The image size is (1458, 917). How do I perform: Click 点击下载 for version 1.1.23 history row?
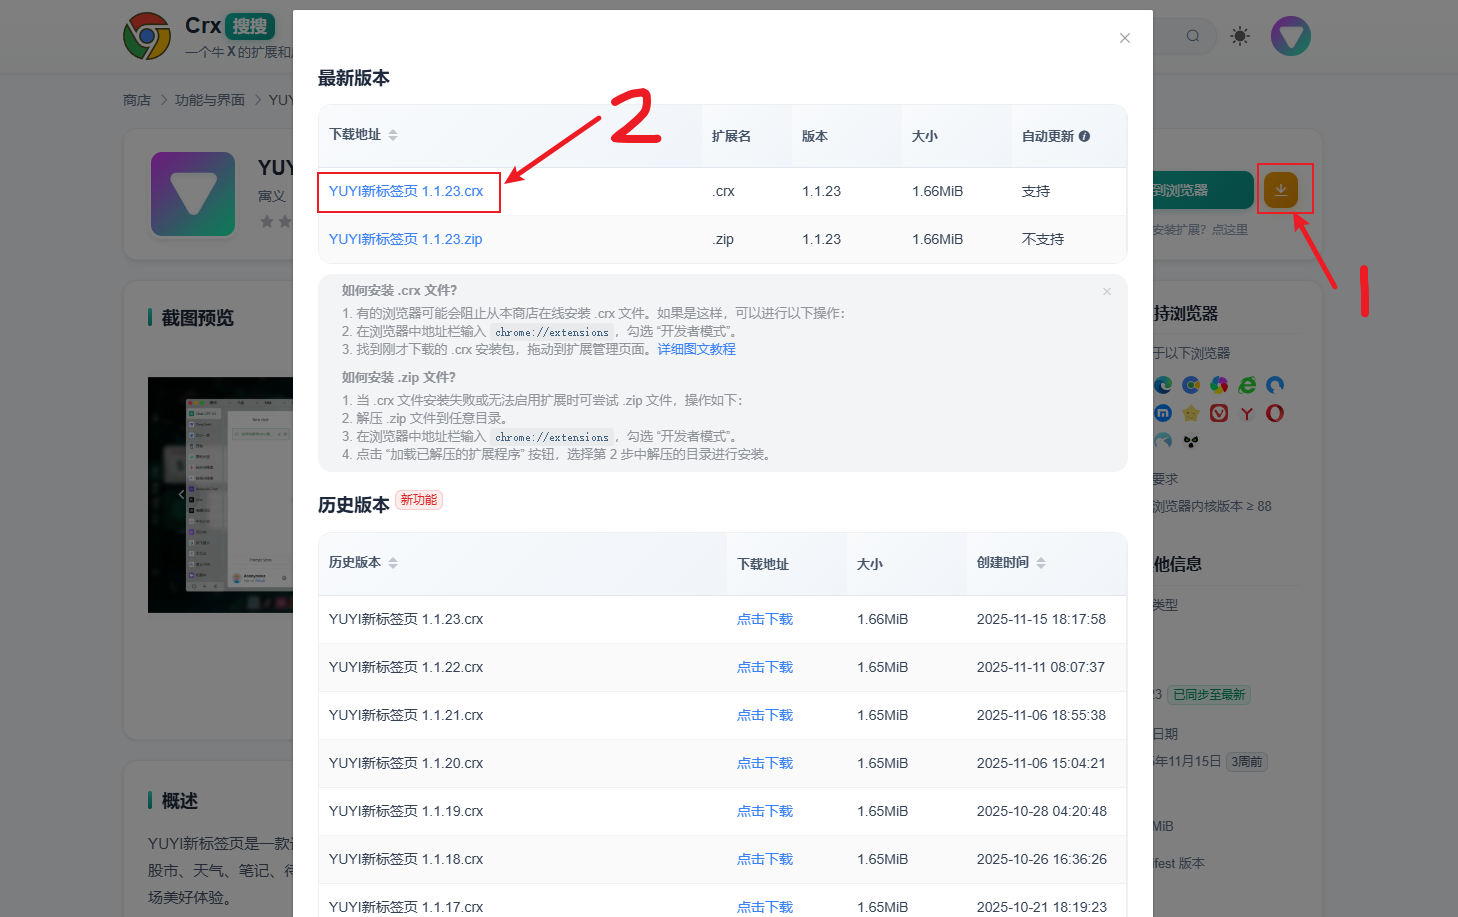[x=765, y=619]
